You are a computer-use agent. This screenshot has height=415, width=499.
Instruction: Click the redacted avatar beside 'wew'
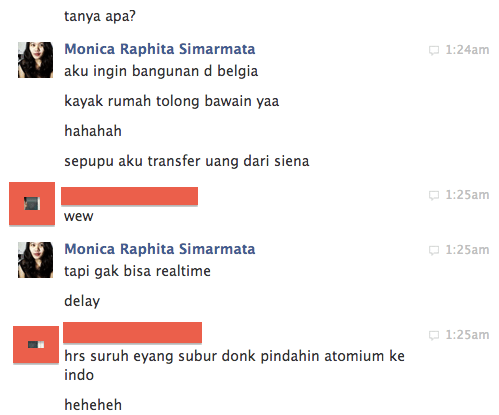tap(32, 204)
